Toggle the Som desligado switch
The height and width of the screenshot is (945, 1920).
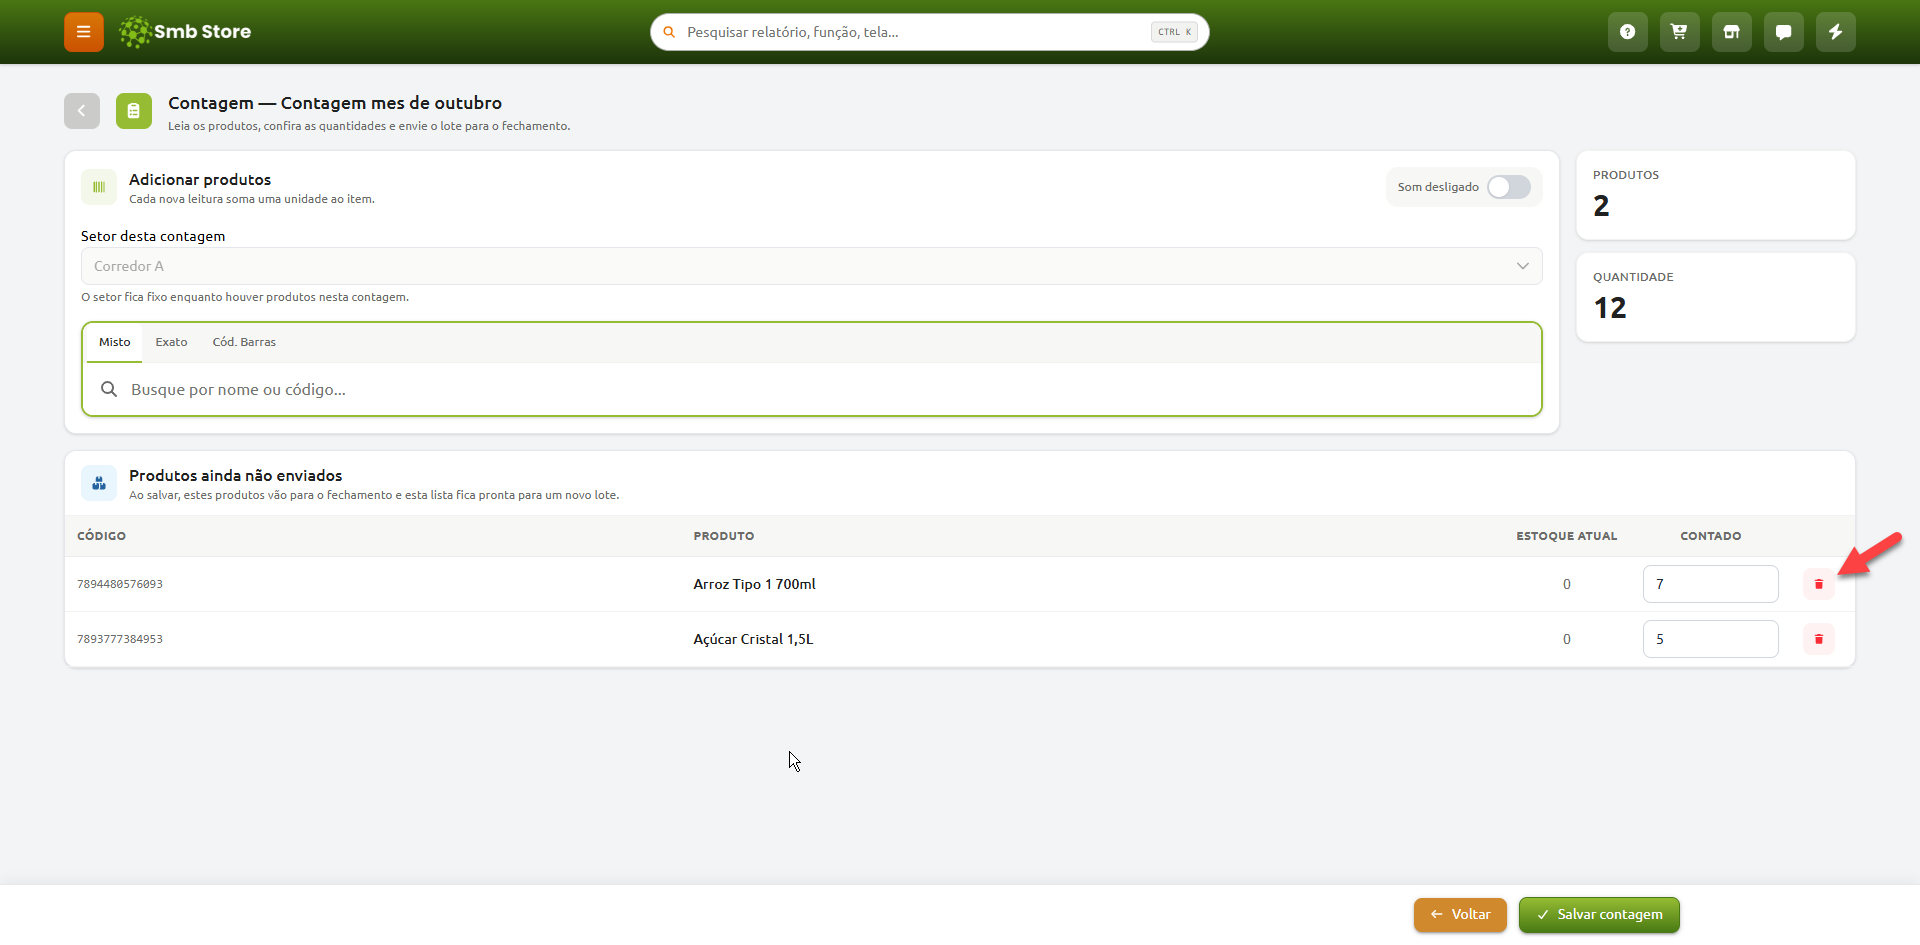(x=1509, y=187)
